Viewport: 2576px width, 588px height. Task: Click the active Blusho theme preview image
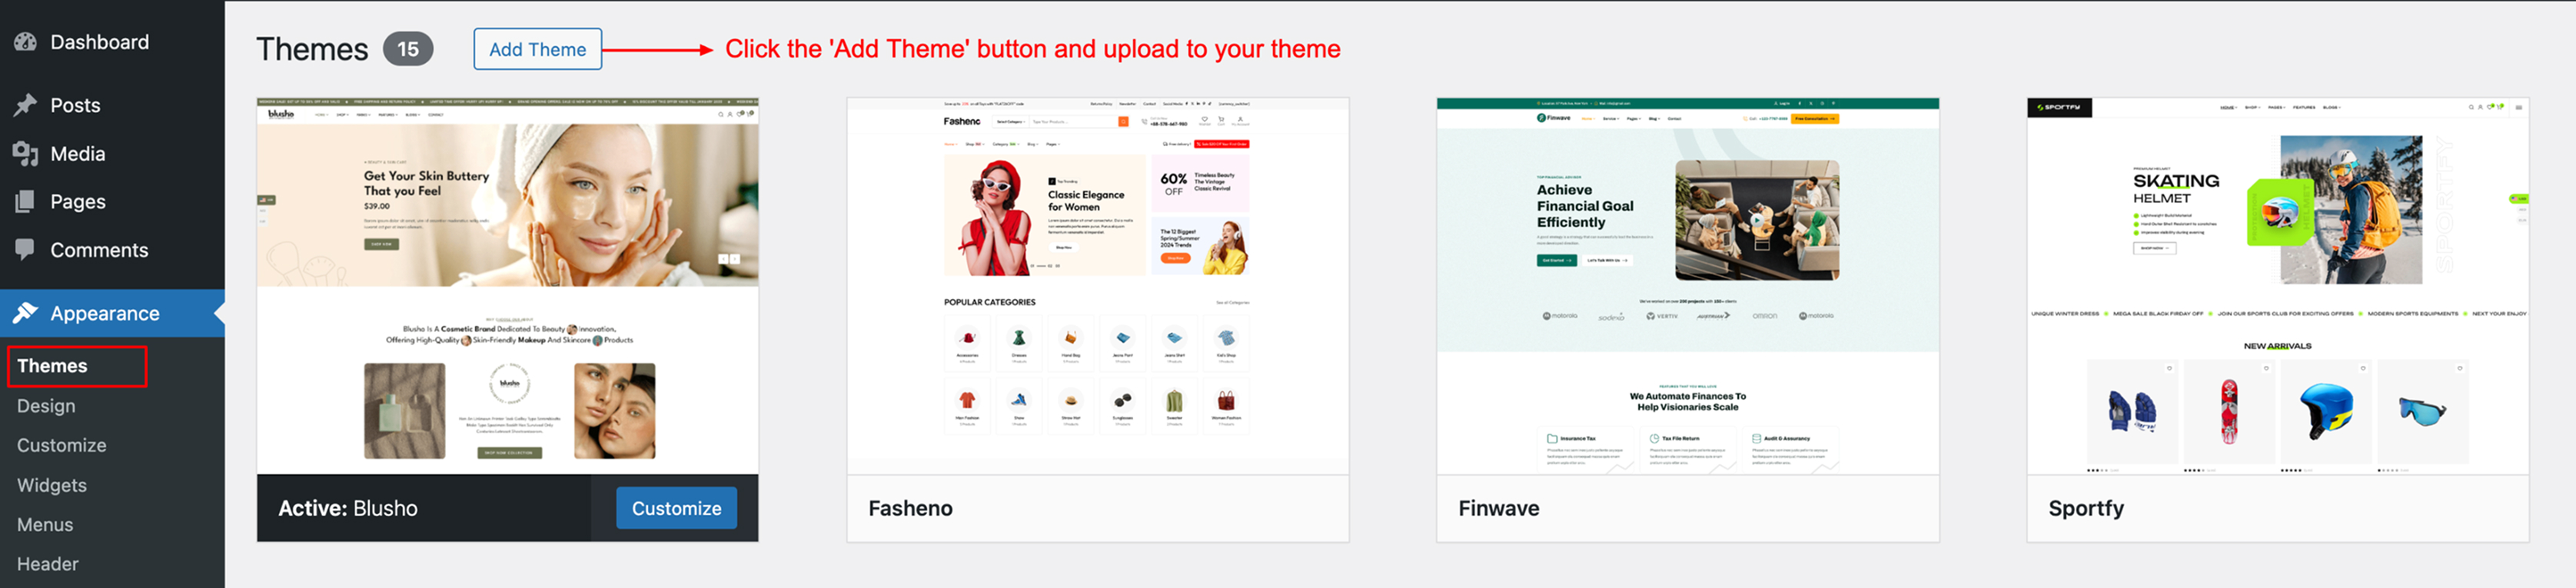[508, 286]
